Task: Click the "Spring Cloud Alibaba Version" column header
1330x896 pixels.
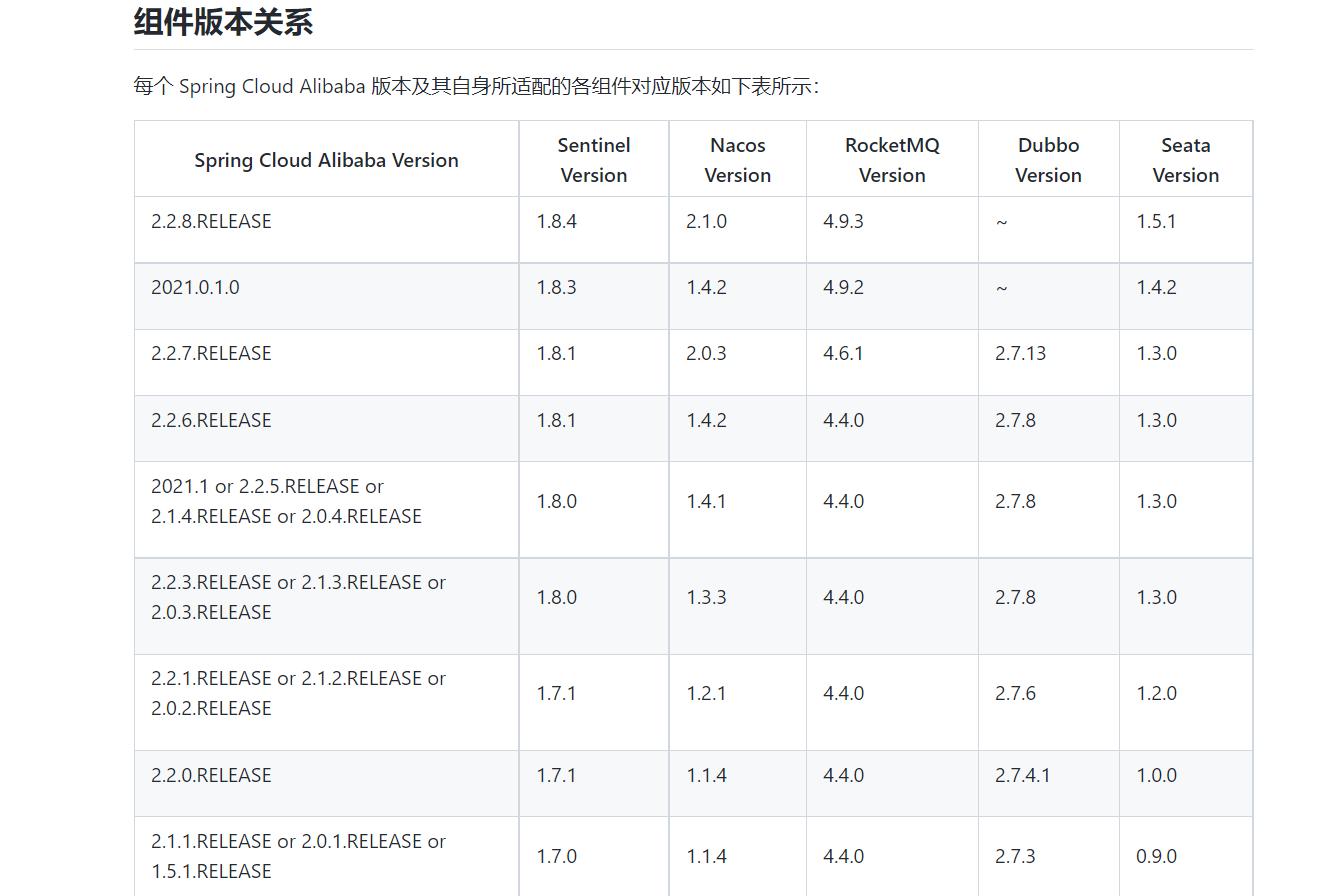Action: [326, 160]
